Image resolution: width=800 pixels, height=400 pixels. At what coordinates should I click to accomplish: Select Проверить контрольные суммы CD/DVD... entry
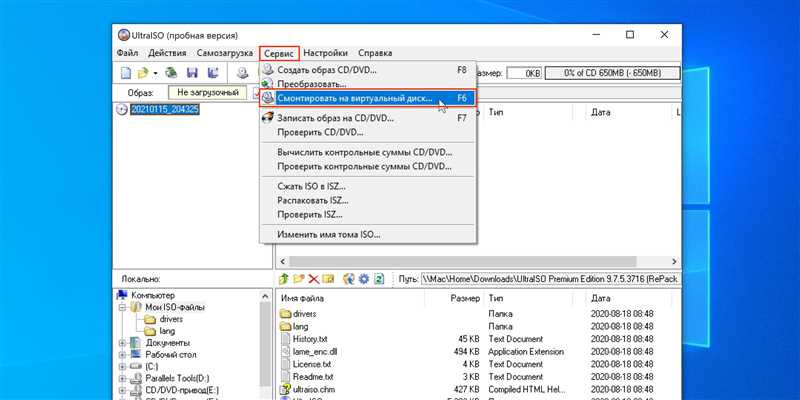click(x=368, y=166)
